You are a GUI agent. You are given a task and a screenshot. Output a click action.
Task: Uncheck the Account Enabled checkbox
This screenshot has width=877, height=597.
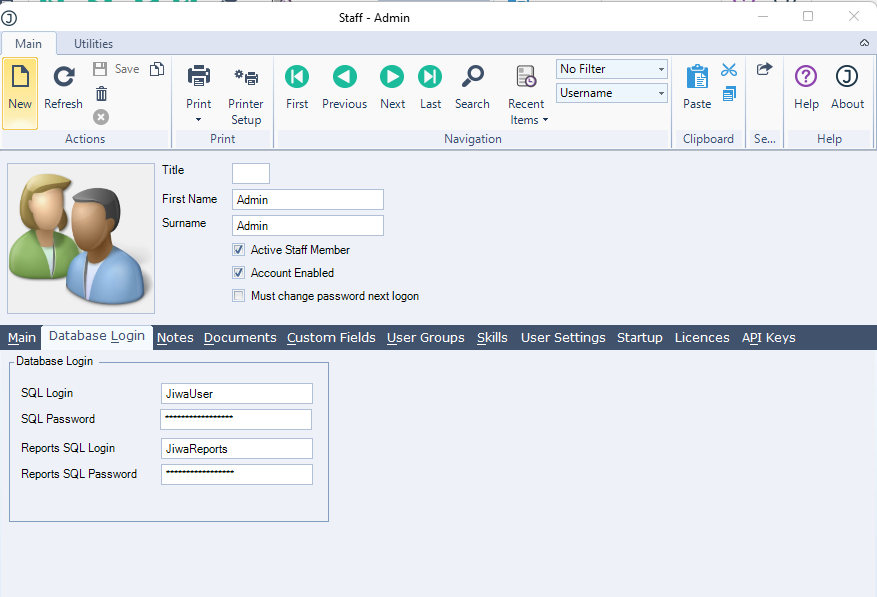click(x=239, y=273)
